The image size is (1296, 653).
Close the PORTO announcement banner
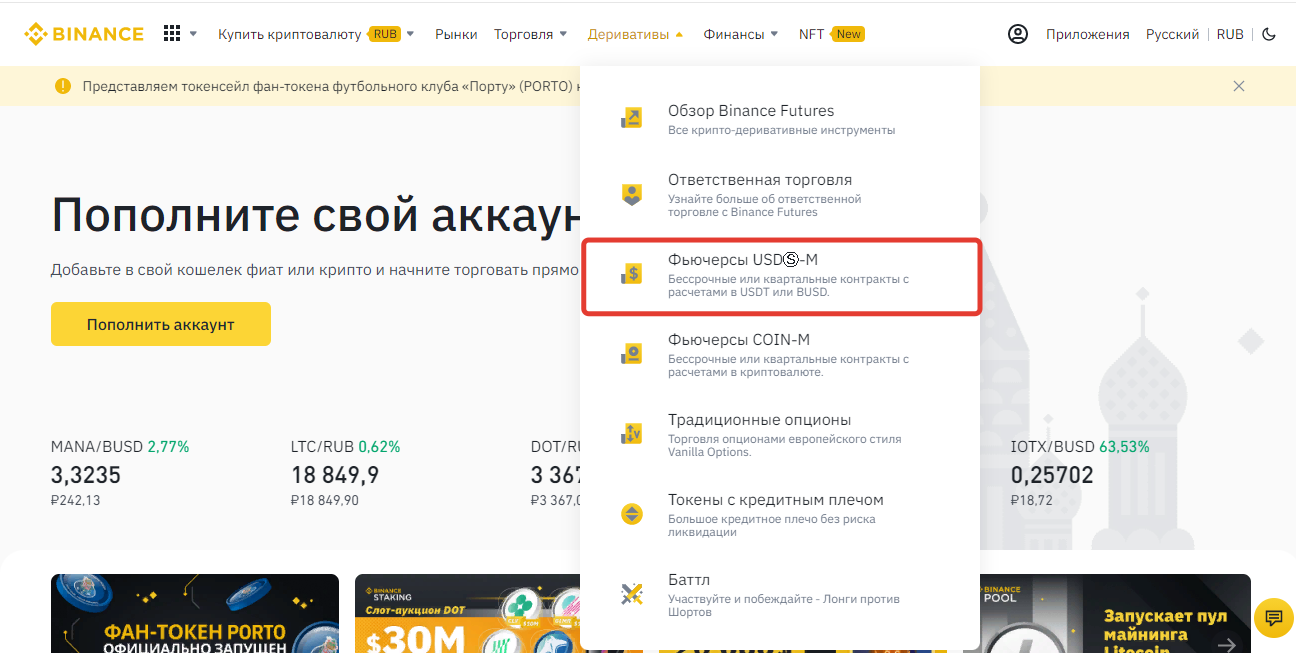click(1239, 86)
